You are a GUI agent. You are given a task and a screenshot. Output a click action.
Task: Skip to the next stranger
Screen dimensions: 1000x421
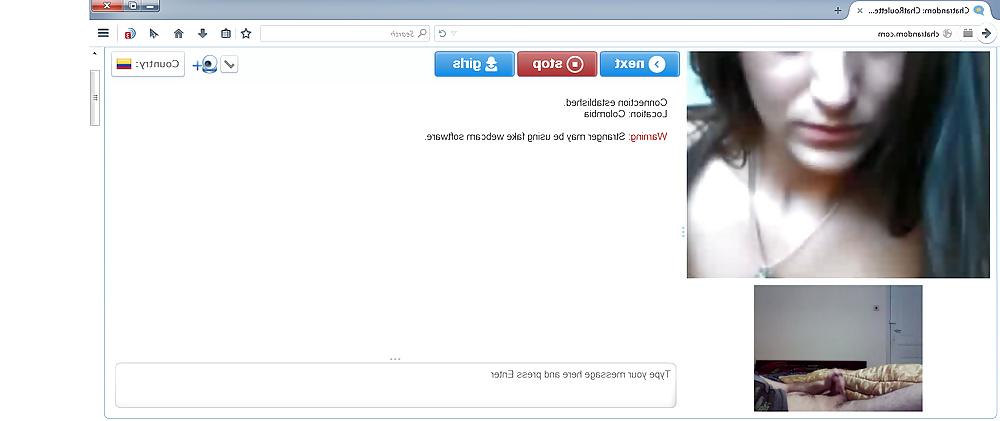tap(640, 64)
